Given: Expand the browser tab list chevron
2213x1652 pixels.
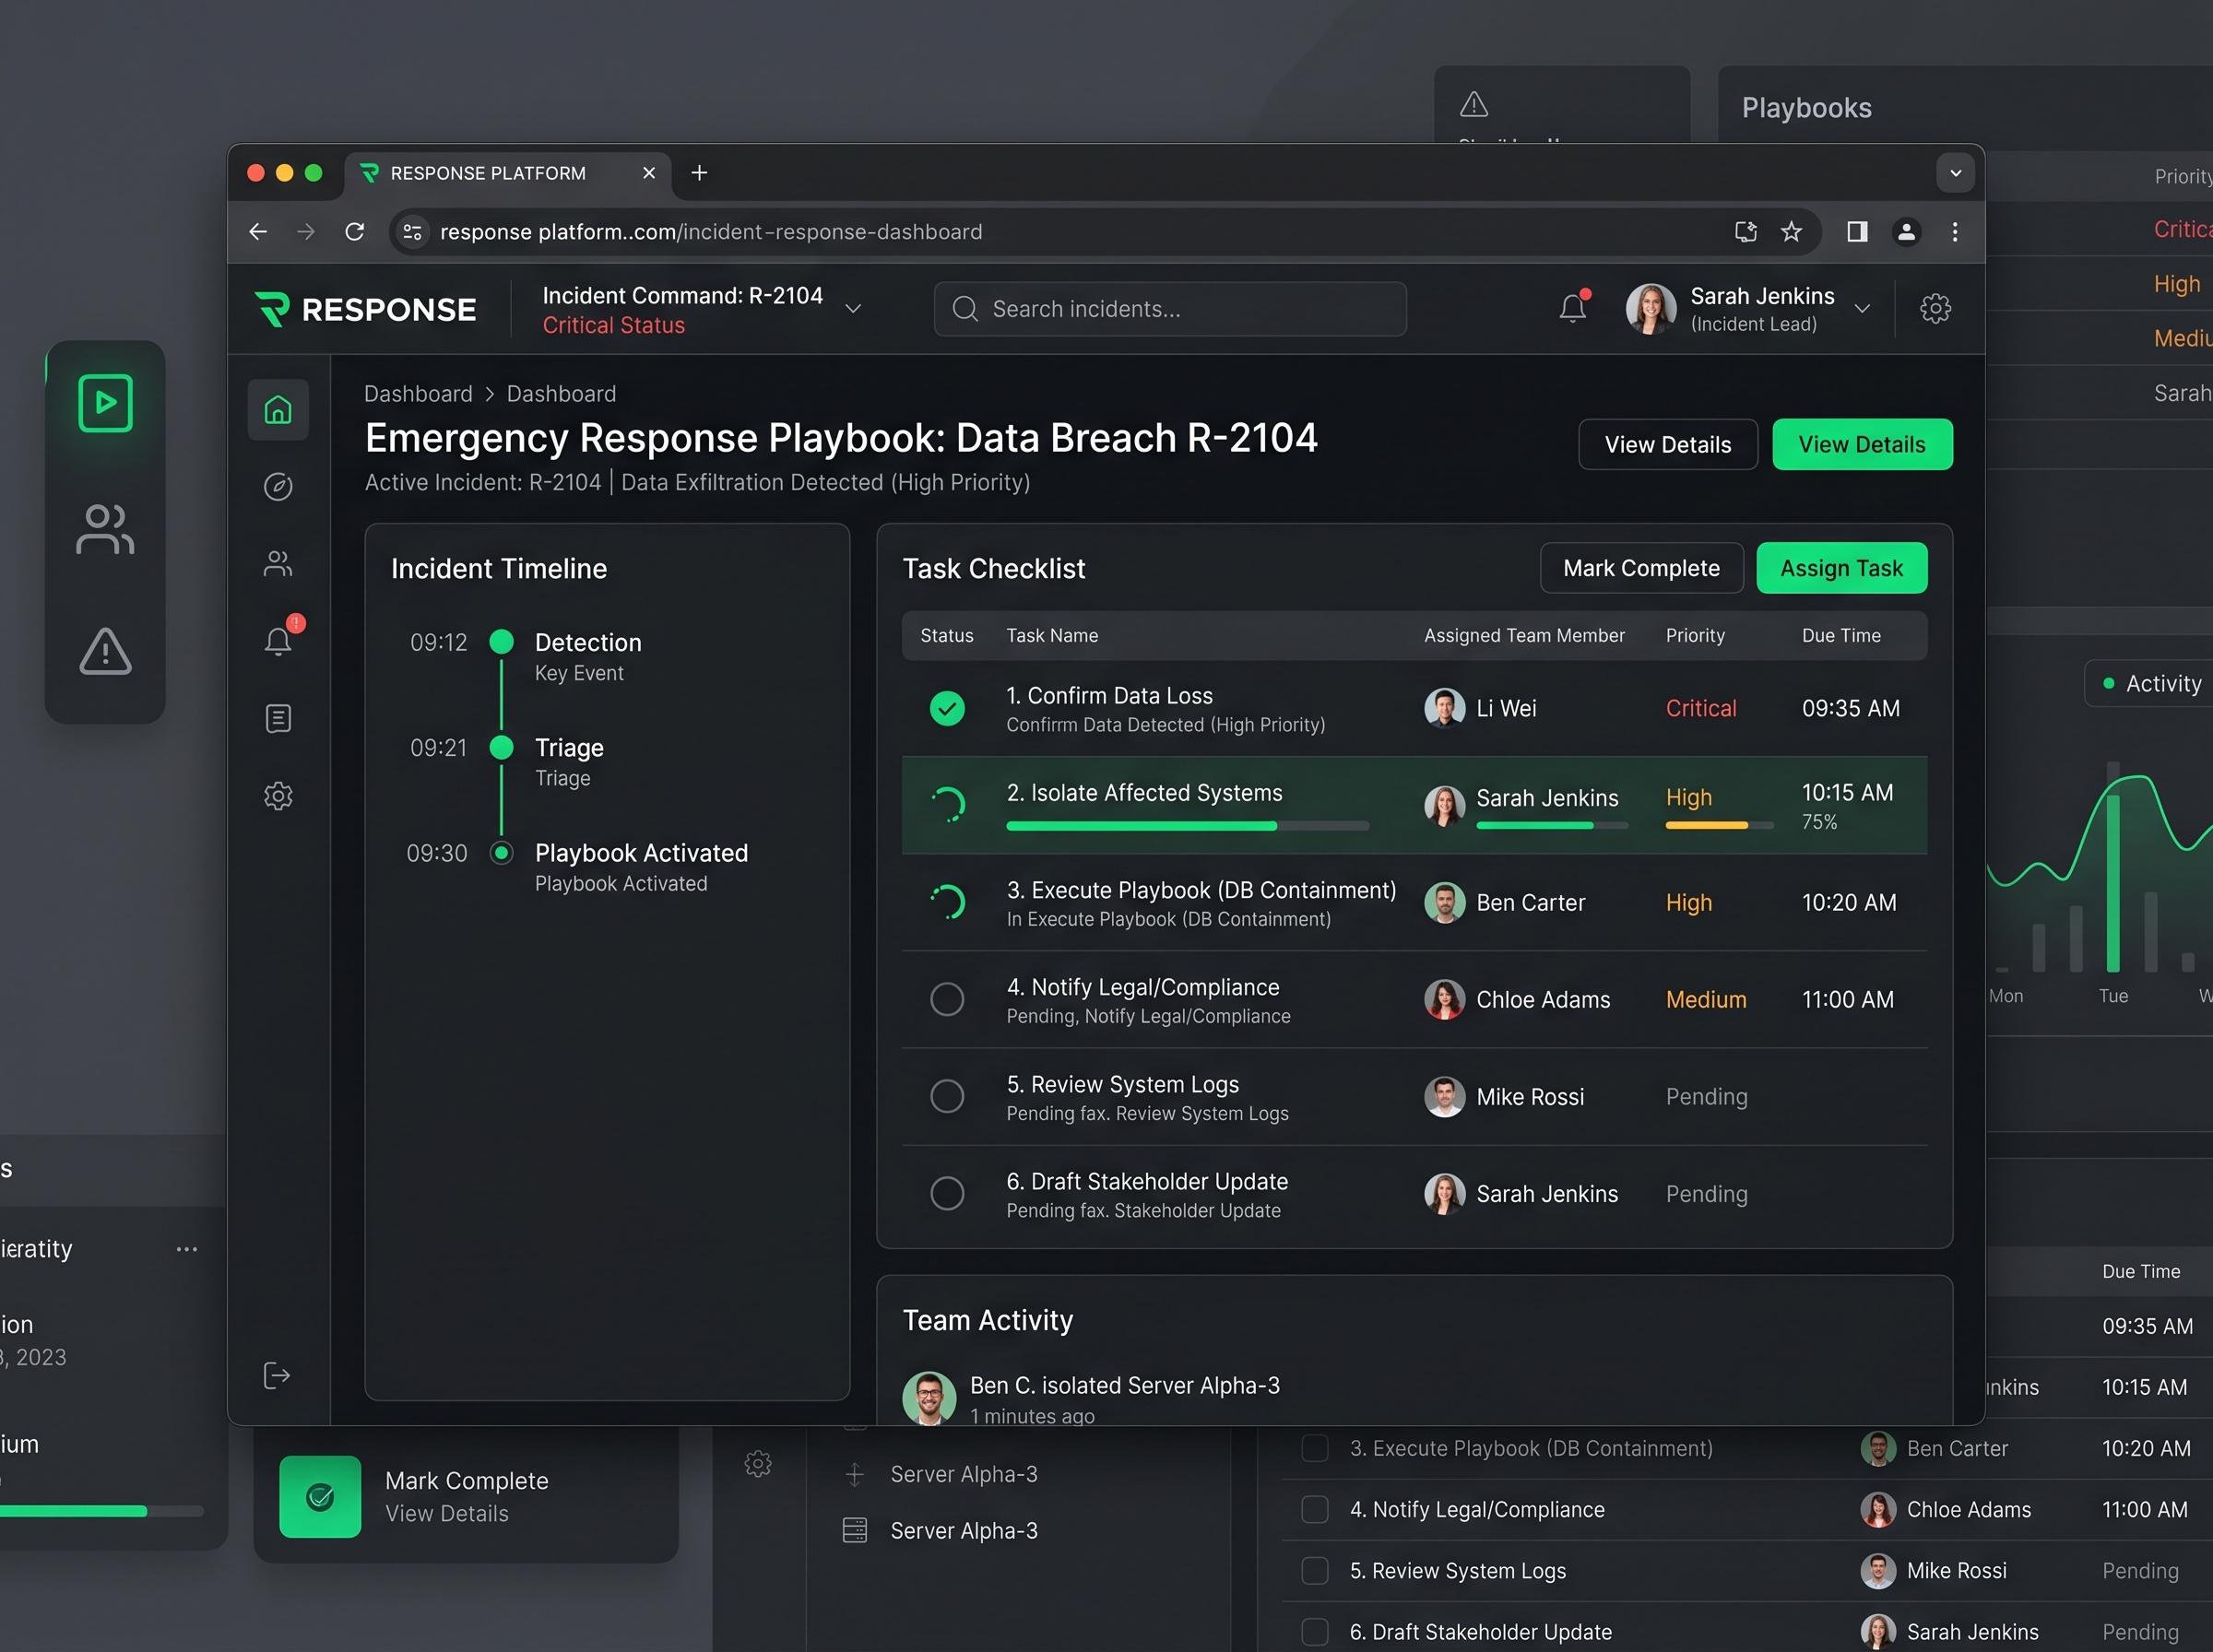Looking at the screenshot, I should pyautogui.click(x=1955, y=173).
